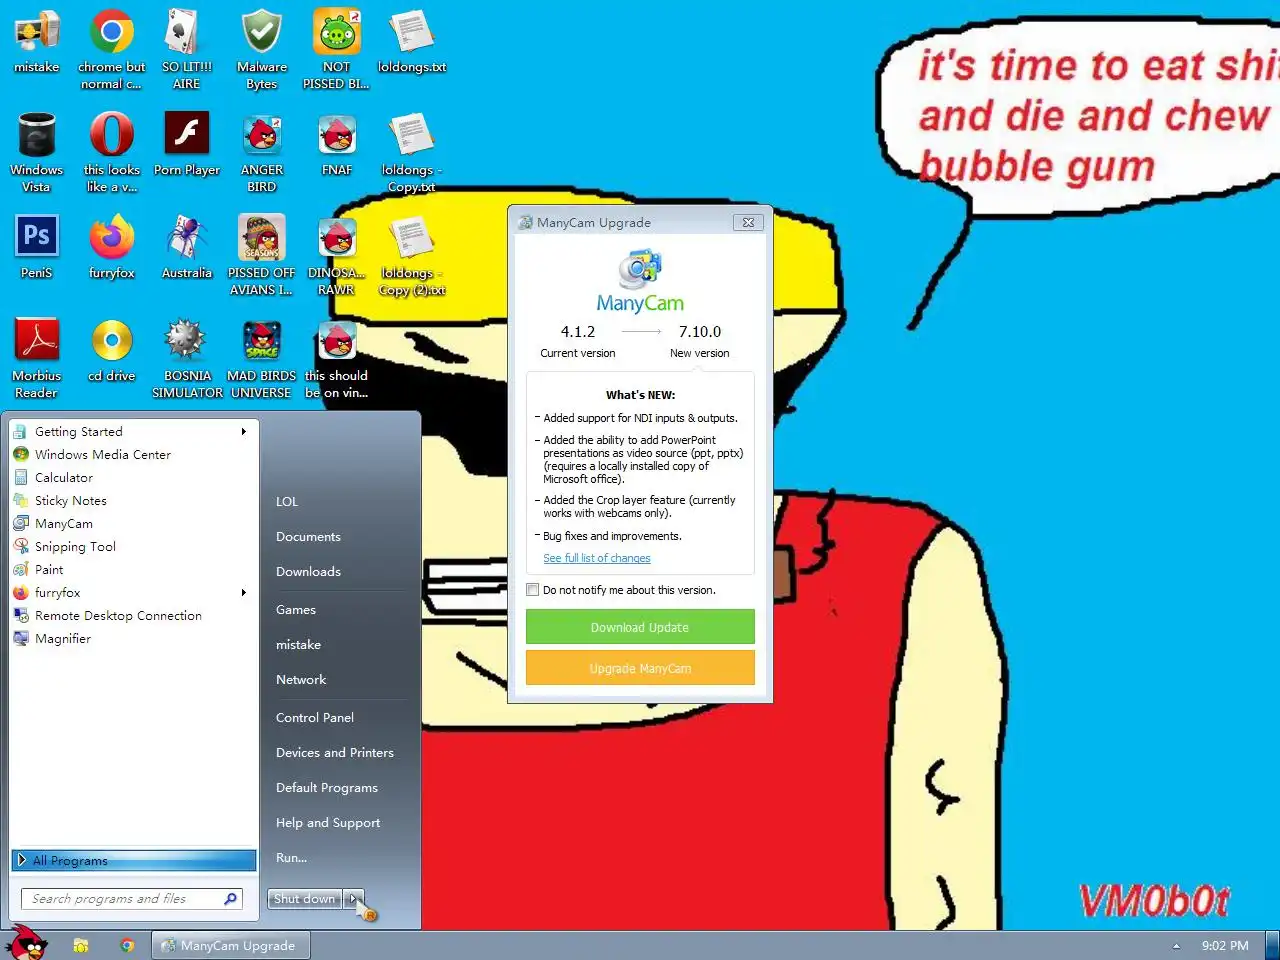
Task: Launch Windows Media Center from Start menu
Action: click(x=134, y=454)
